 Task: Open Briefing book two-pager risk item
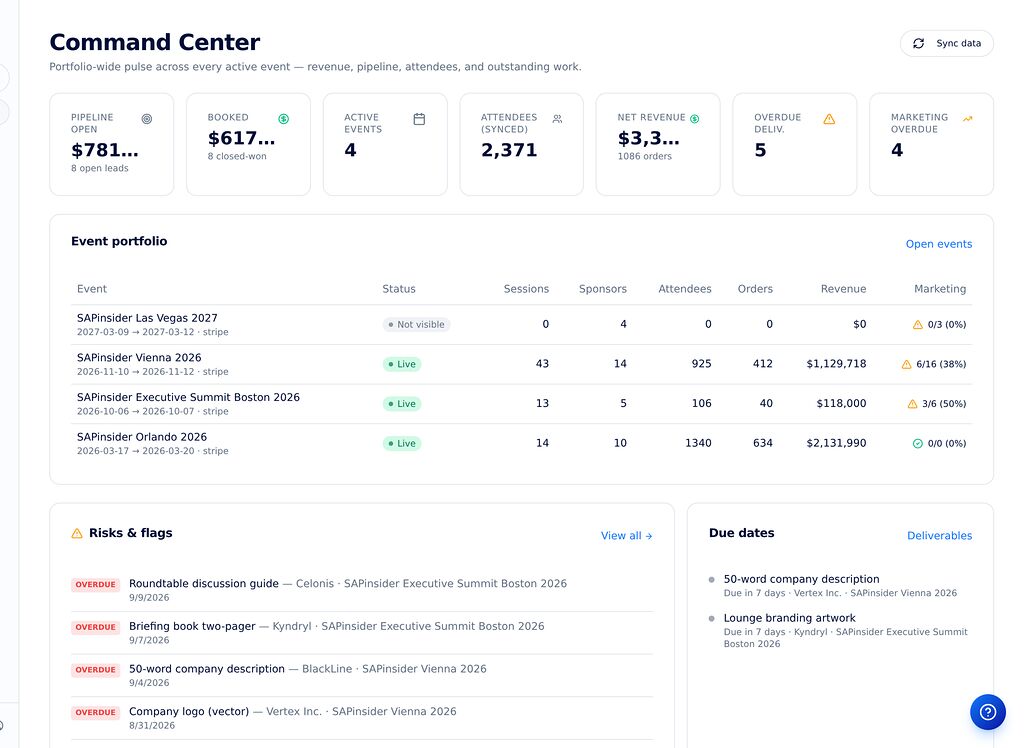click(362, 632)
